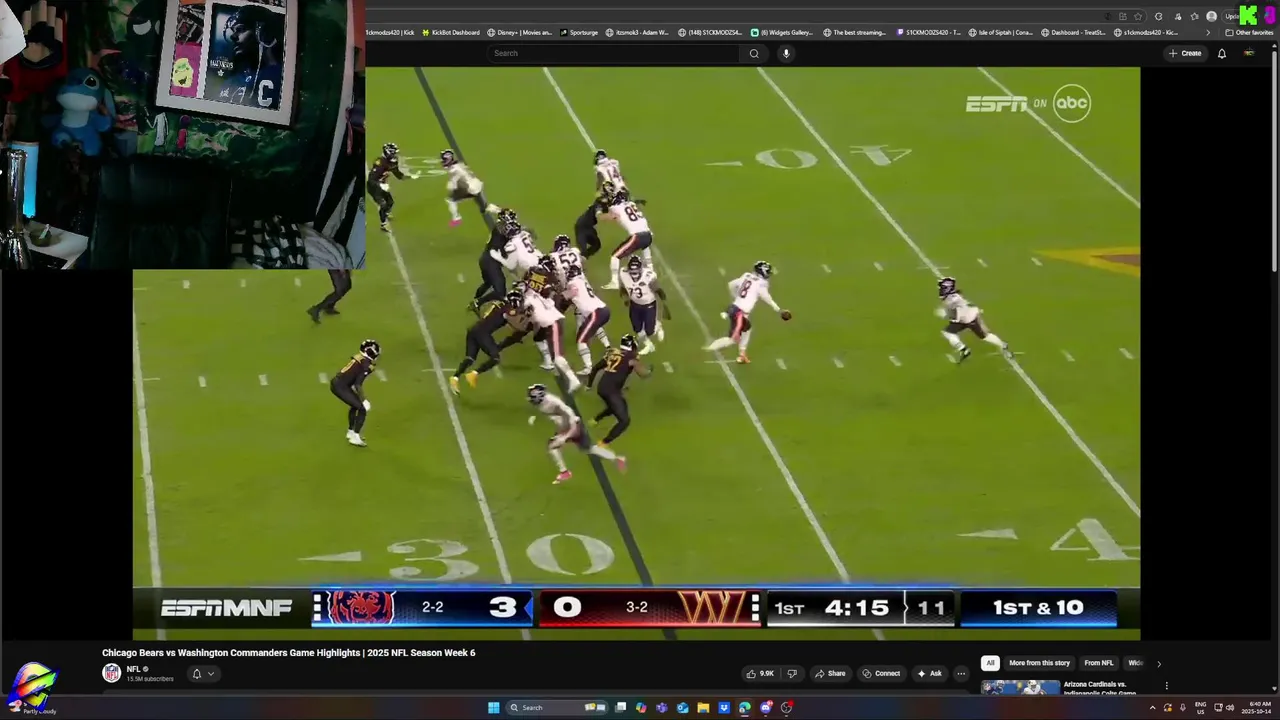Click the red-badged circular taskbar app

tap(787, 707)
